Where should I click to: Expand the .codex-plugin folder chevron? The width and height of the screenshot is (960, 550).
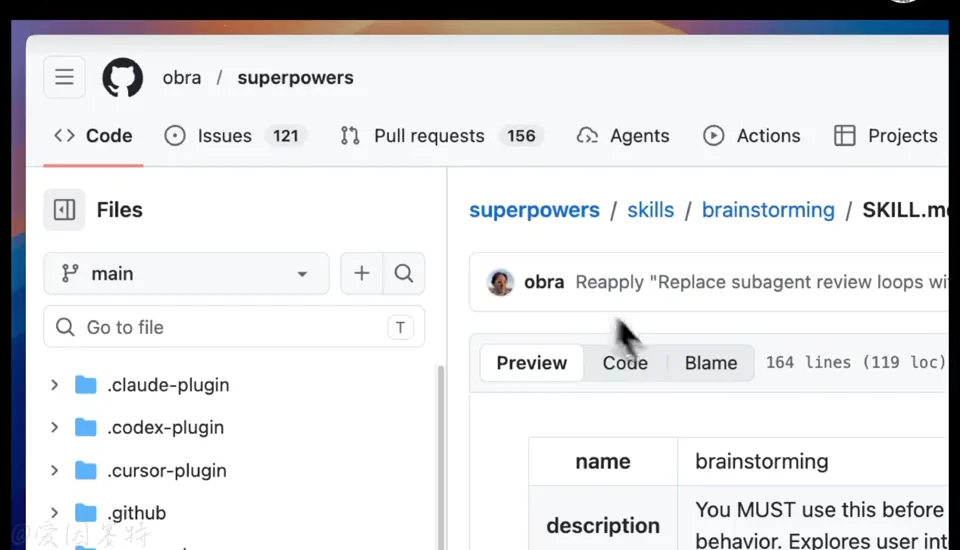[x=54, y=427]
